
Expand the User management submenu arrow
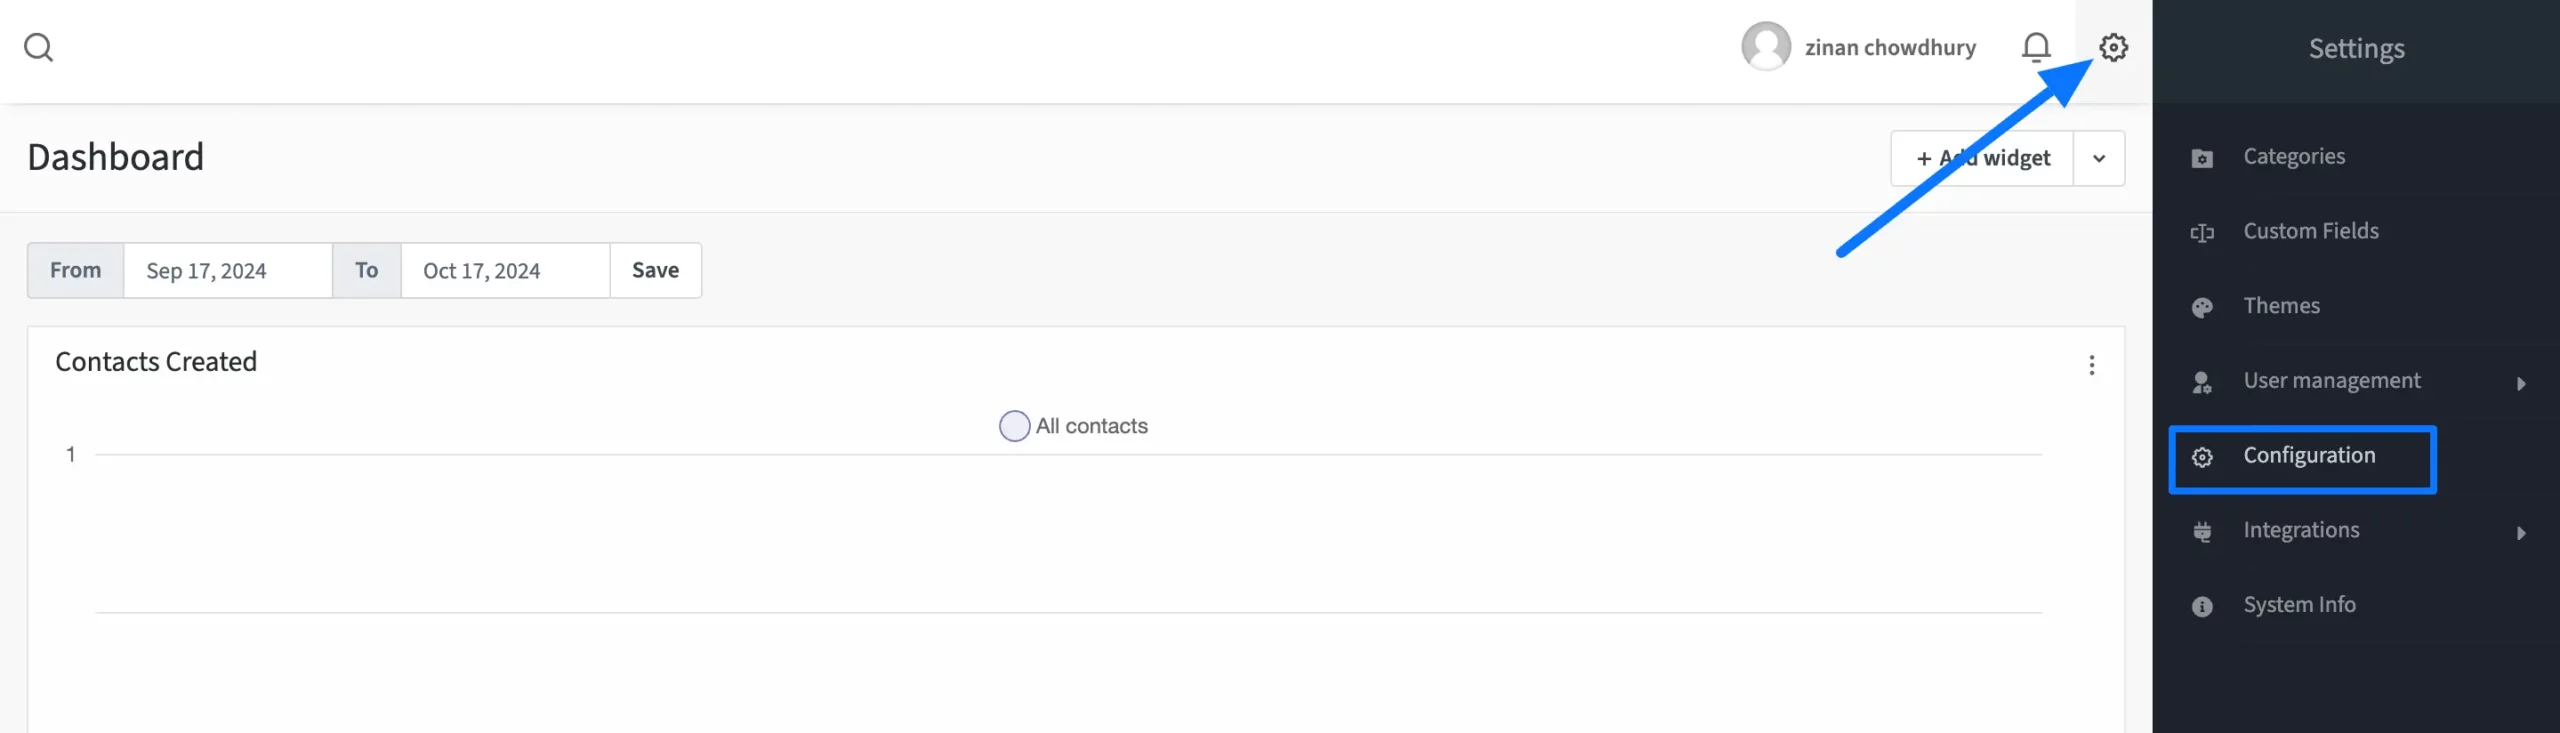pyautogui.click(x=2522, y=383)
